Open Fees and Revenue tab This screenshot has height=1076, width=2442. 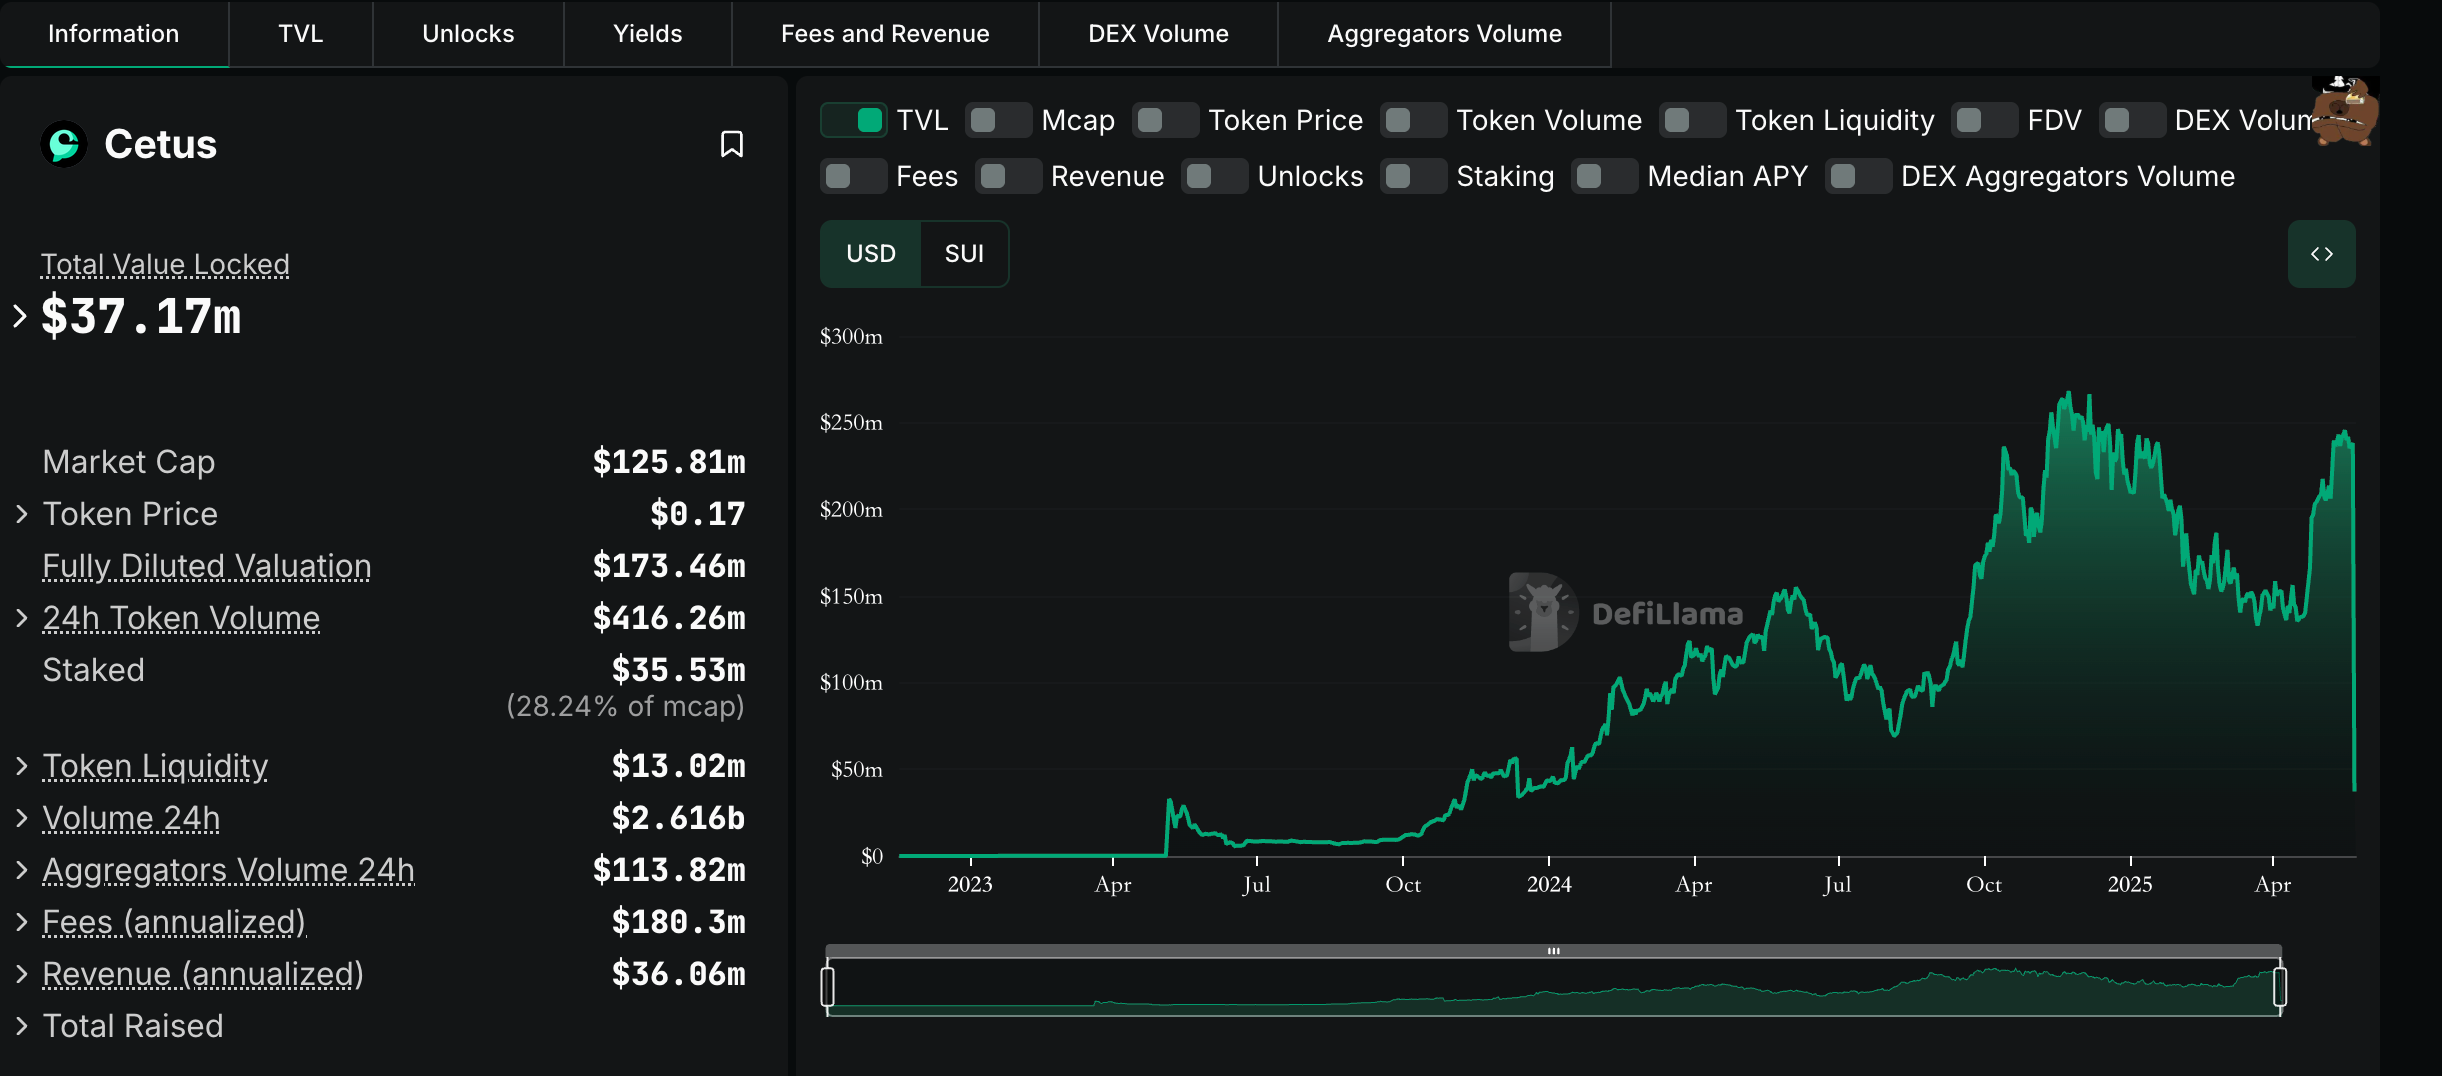coord(885,34)
